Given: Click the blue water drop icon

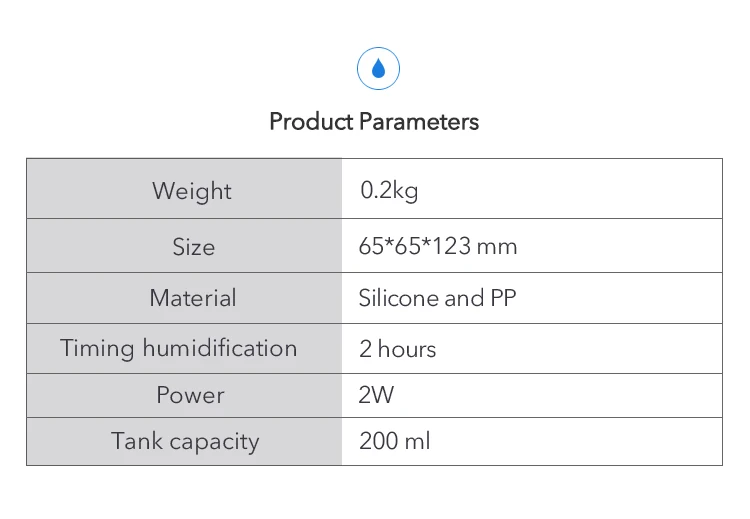Looking at the screenshot, I should [378, 68].
